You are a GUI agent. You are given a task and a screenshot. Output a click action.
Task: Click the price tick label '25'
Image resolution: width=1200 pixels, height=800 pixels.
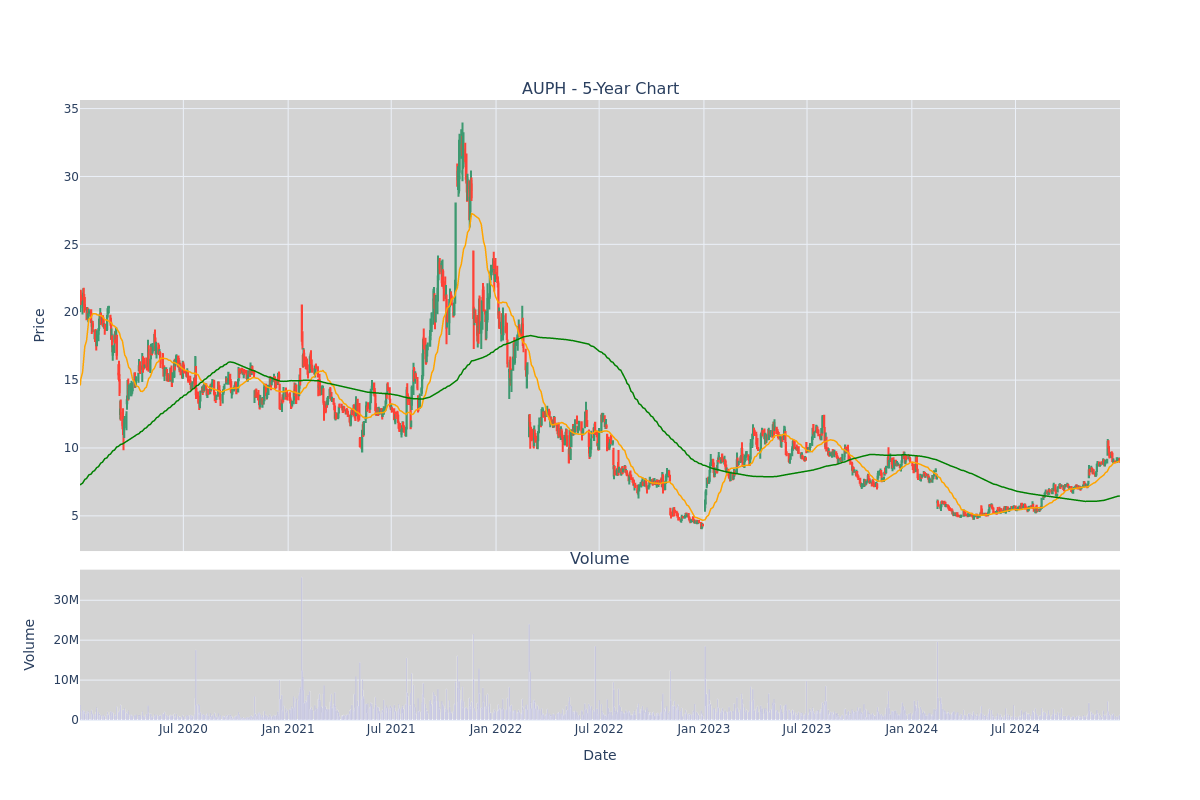click(x=72, y=245)
